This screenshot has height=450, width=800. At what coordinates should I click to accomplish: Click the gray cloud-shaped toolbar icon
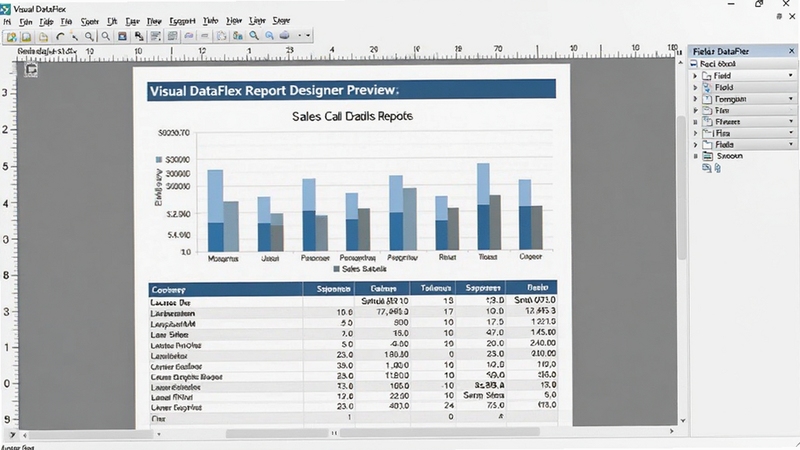click(285, 36)
